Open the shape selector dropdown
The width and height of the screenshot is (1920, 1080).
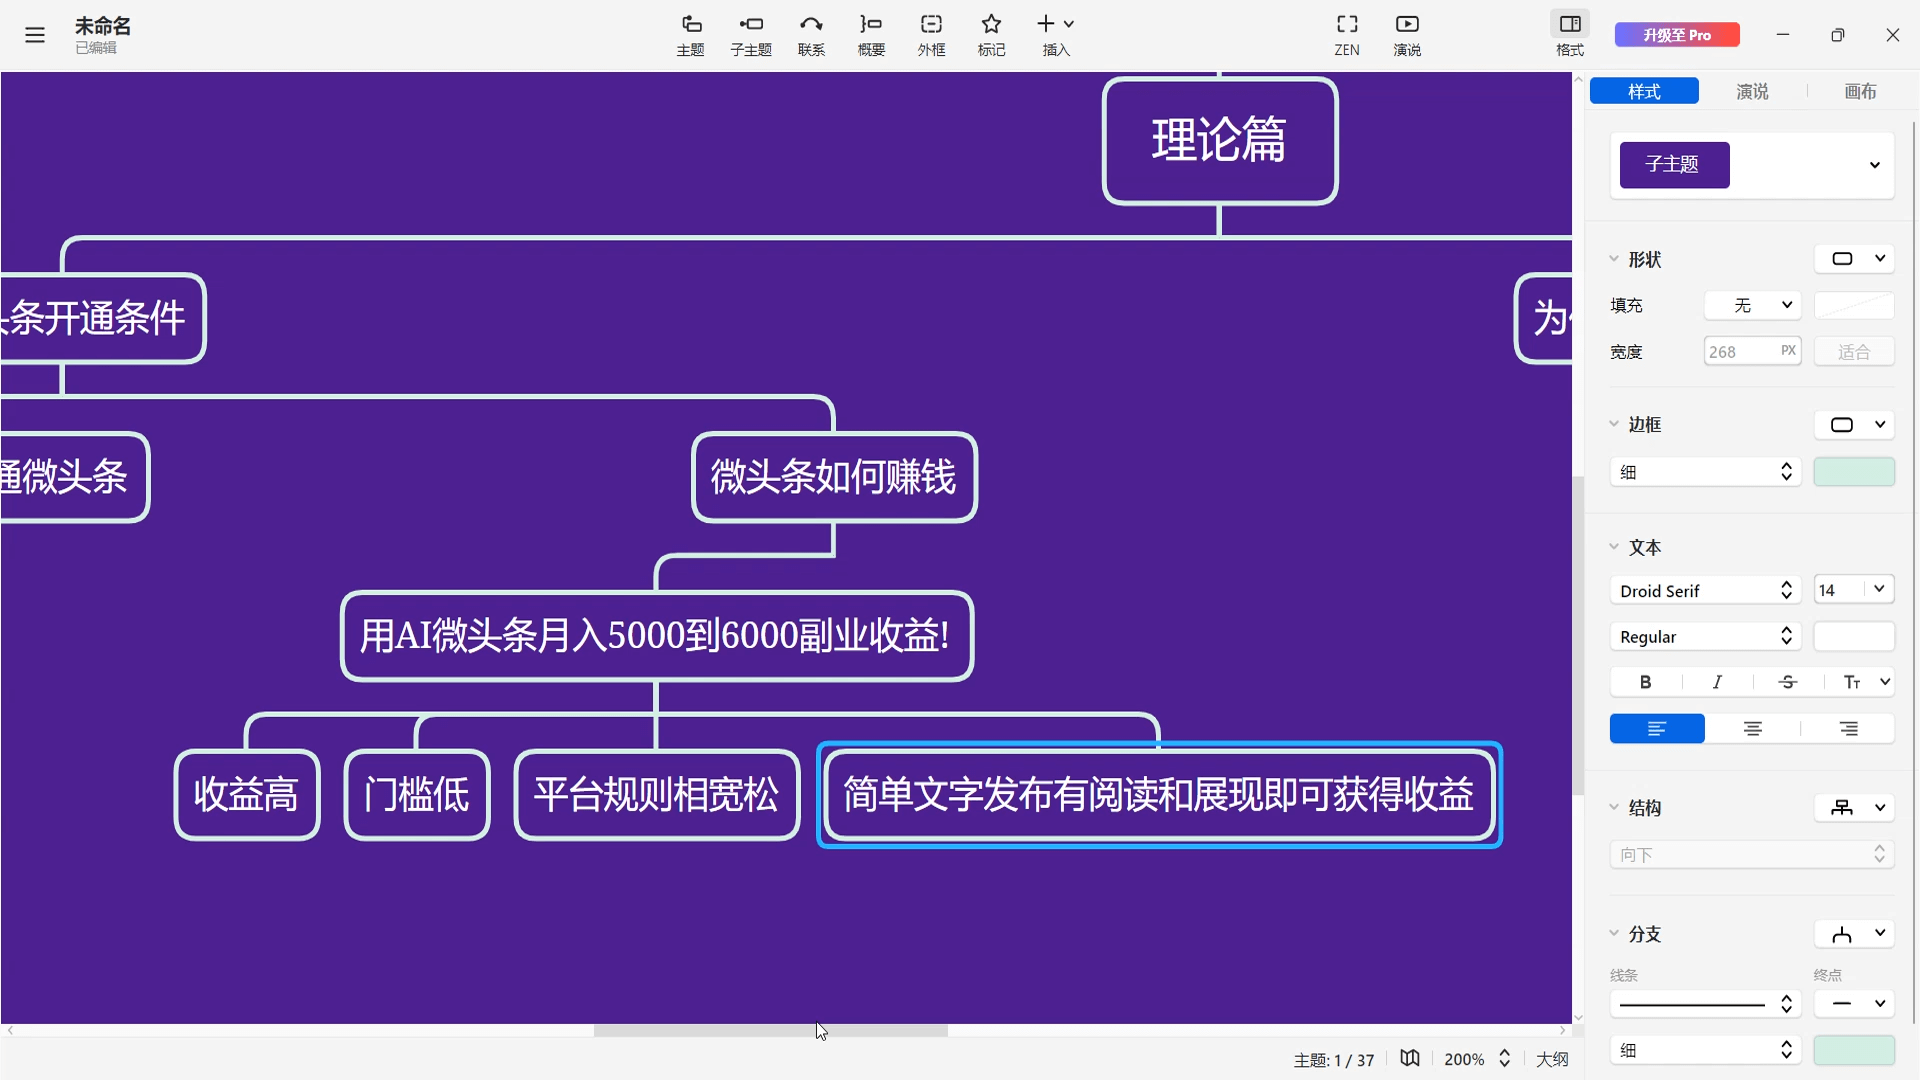(x=1854, y=259)
